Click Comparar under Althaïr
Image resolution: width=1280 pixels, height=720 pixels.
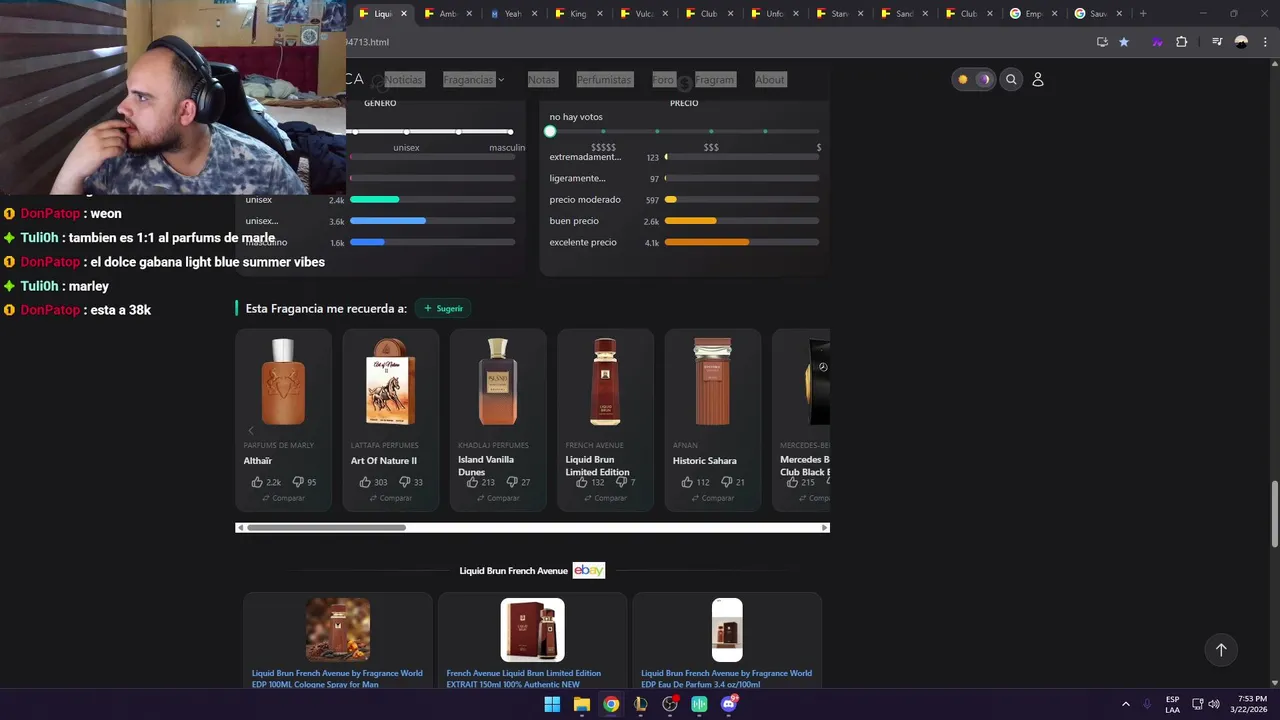283,498
